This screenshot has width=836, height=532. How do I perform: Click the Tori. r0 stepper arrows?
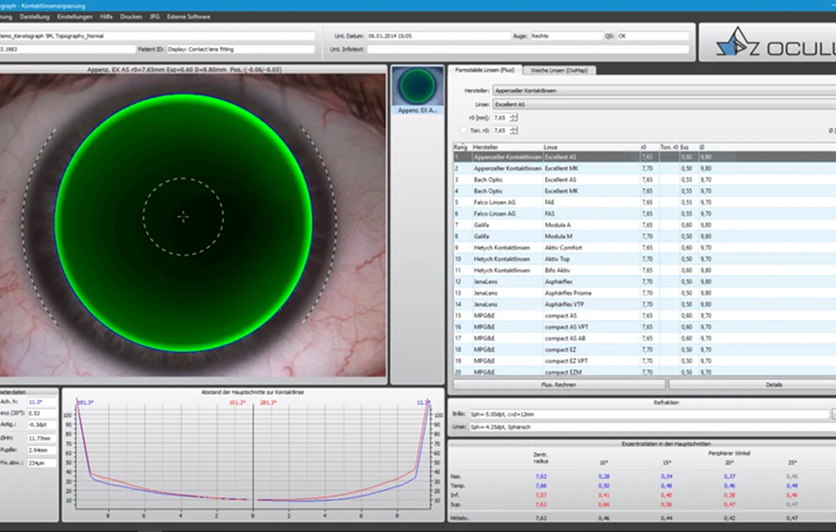coord(513,131)
